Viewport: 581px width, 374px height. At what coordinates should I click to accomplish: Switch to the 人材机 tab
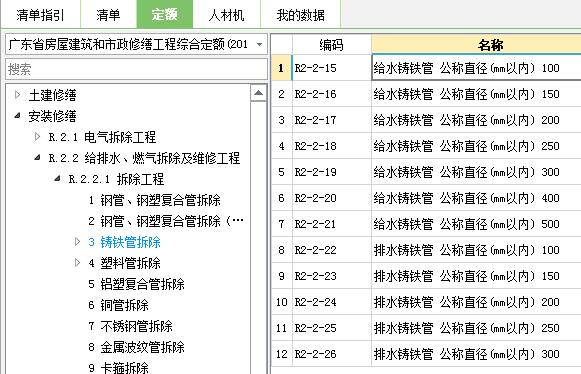click(x=226, y=15)
